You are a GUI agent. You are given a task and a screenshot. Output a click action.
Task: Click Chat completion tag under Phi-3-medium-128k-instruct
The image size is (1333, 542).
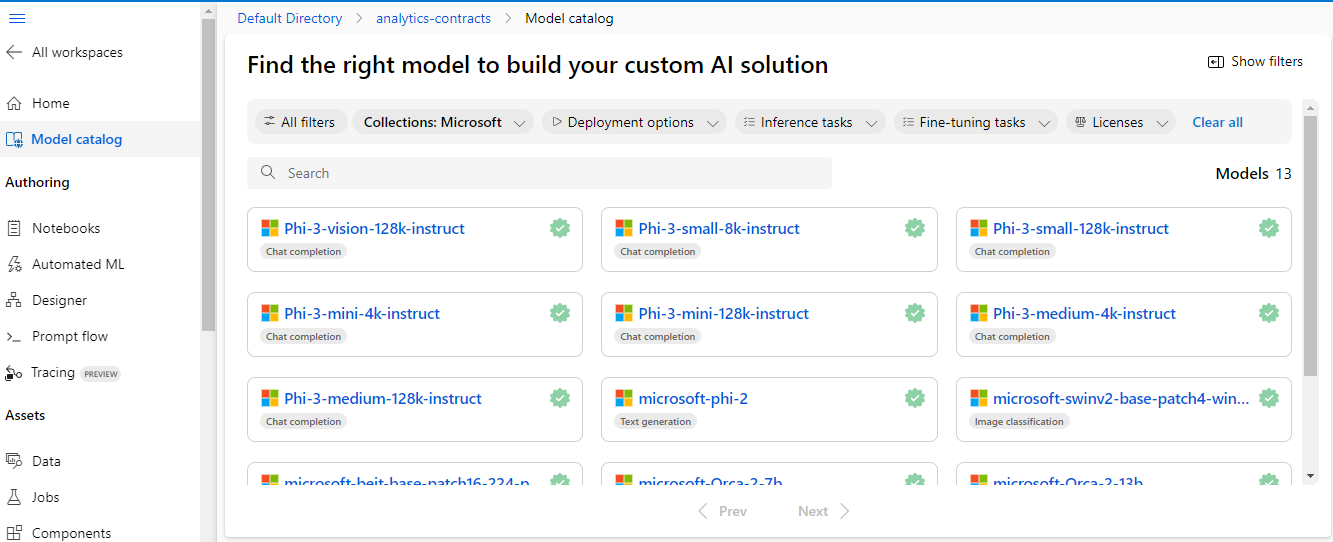[x=303, y=422]
